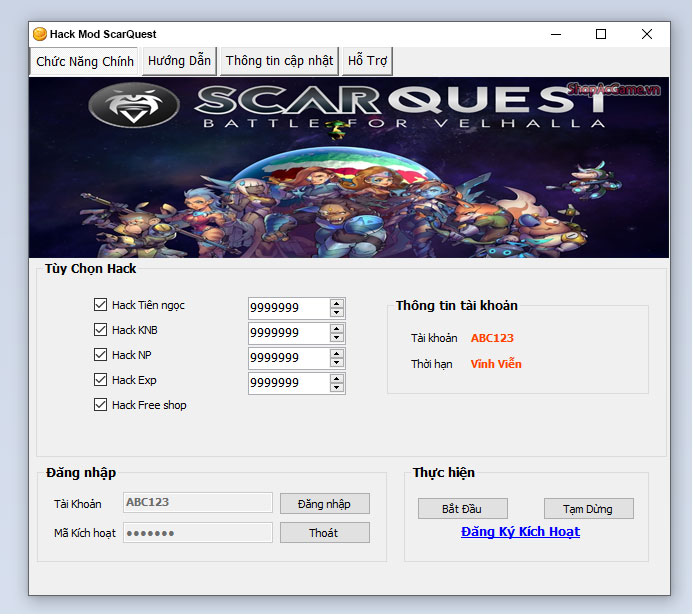Click the ScarQuest banner image

click(x=349, y=167)
